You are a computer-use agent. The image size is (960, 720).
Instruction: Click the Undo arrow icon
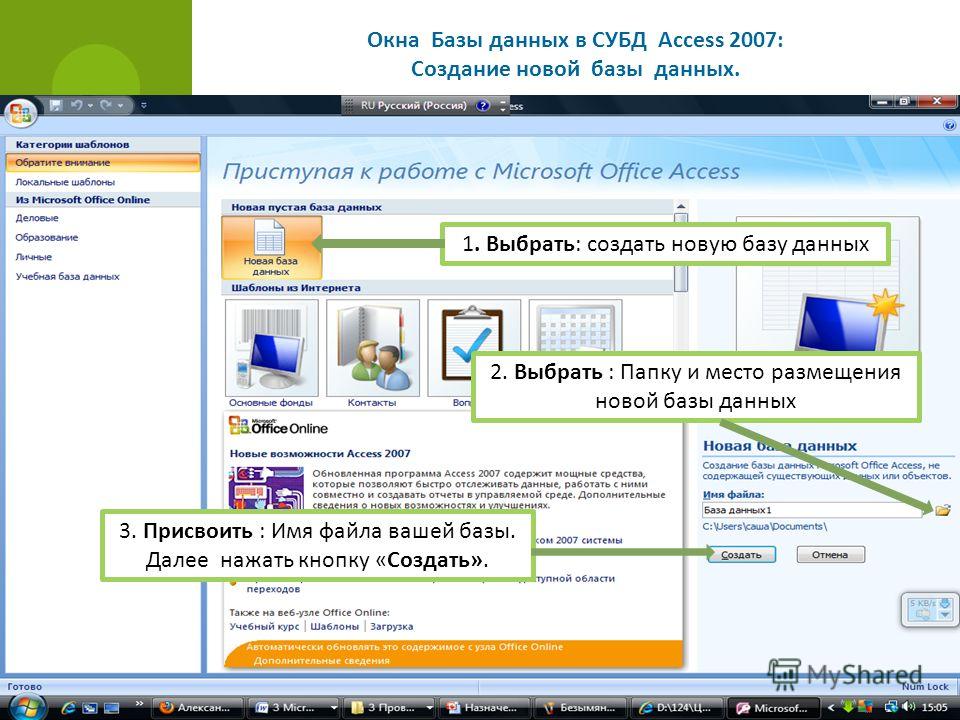click(76, 105)
